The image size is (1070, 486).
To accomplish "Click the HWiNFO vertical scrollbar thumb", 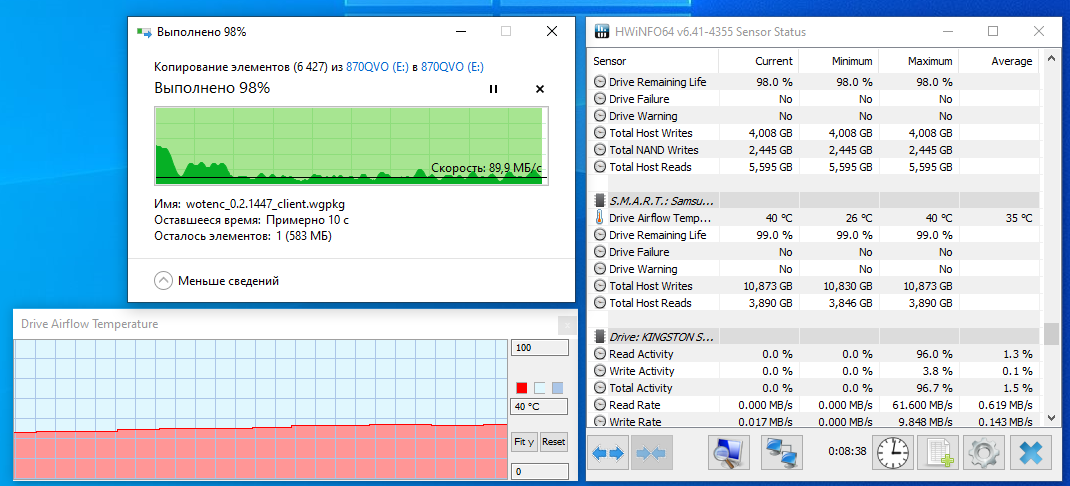I will tap(1050, 334).
